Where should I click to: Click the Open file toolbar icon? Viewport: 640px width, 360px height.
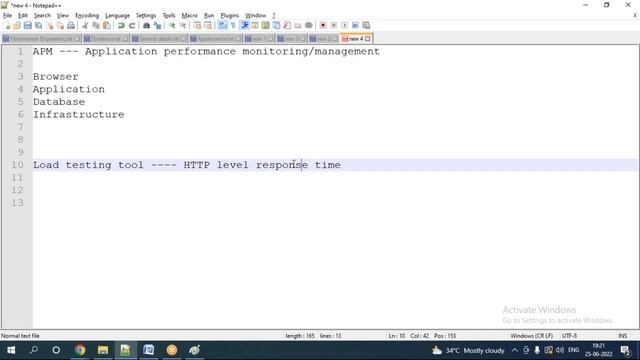17,25
